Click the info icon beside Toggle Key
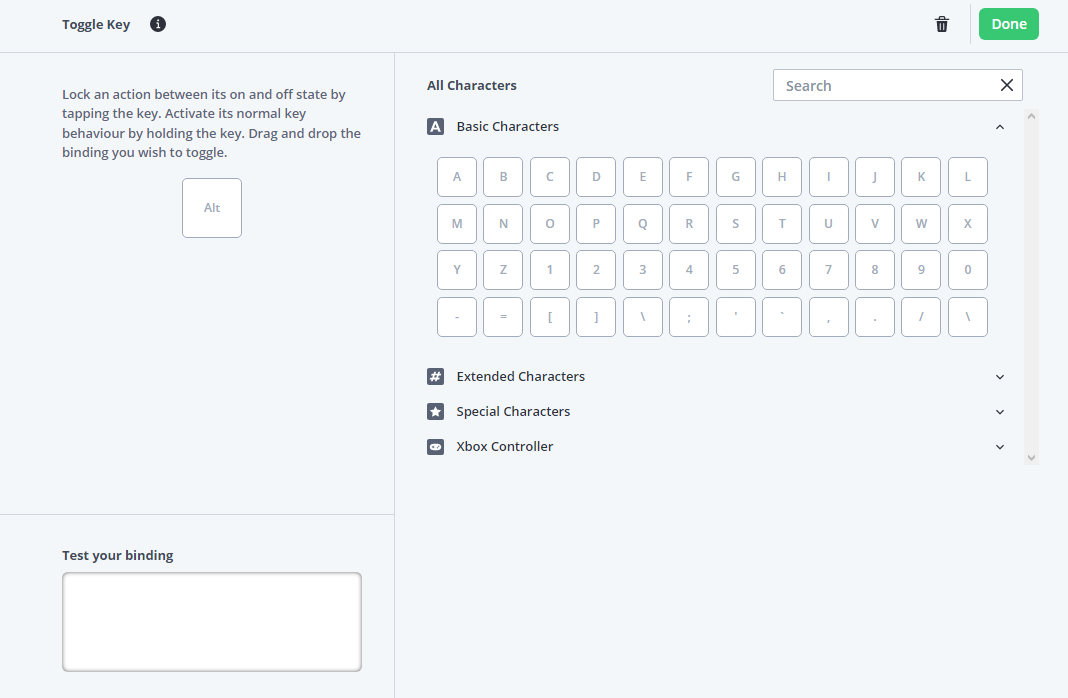The height and width of the screenshot is (698, 1068). [x=158, y=24]
